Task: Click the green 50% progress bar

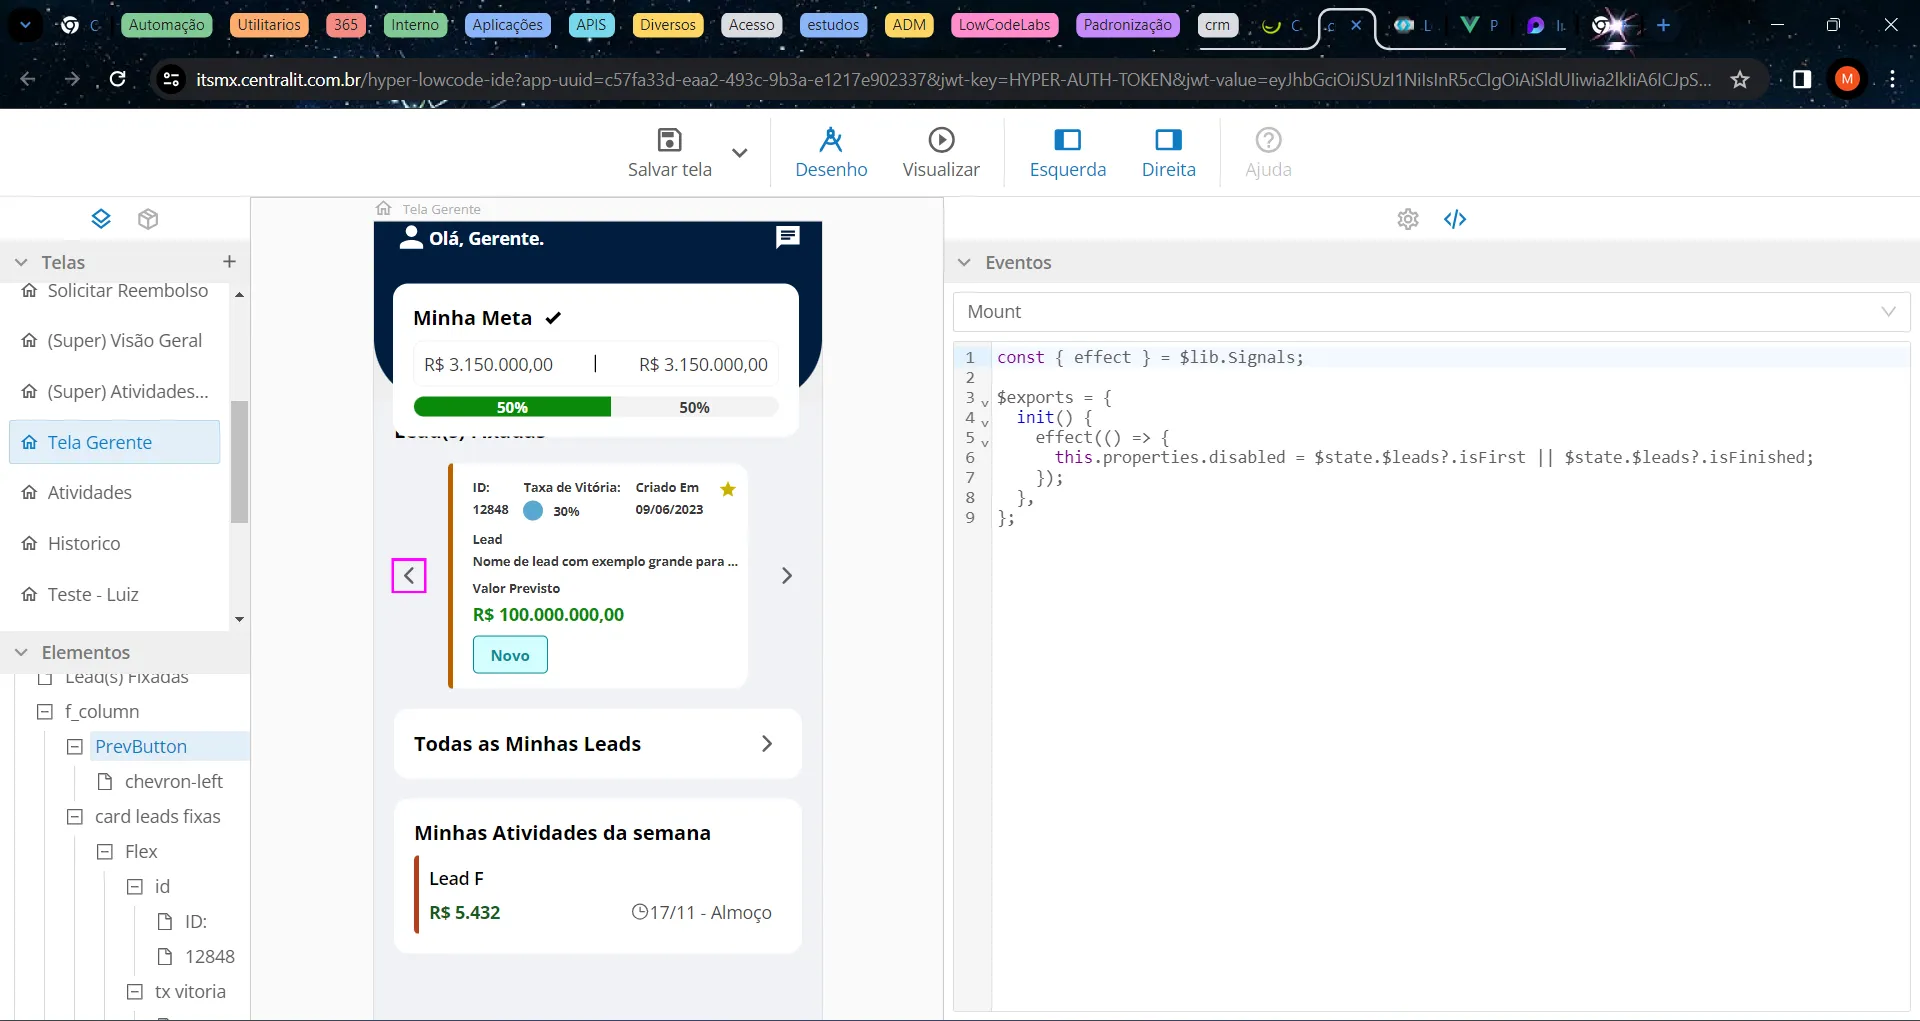Action: click(512, 407)
